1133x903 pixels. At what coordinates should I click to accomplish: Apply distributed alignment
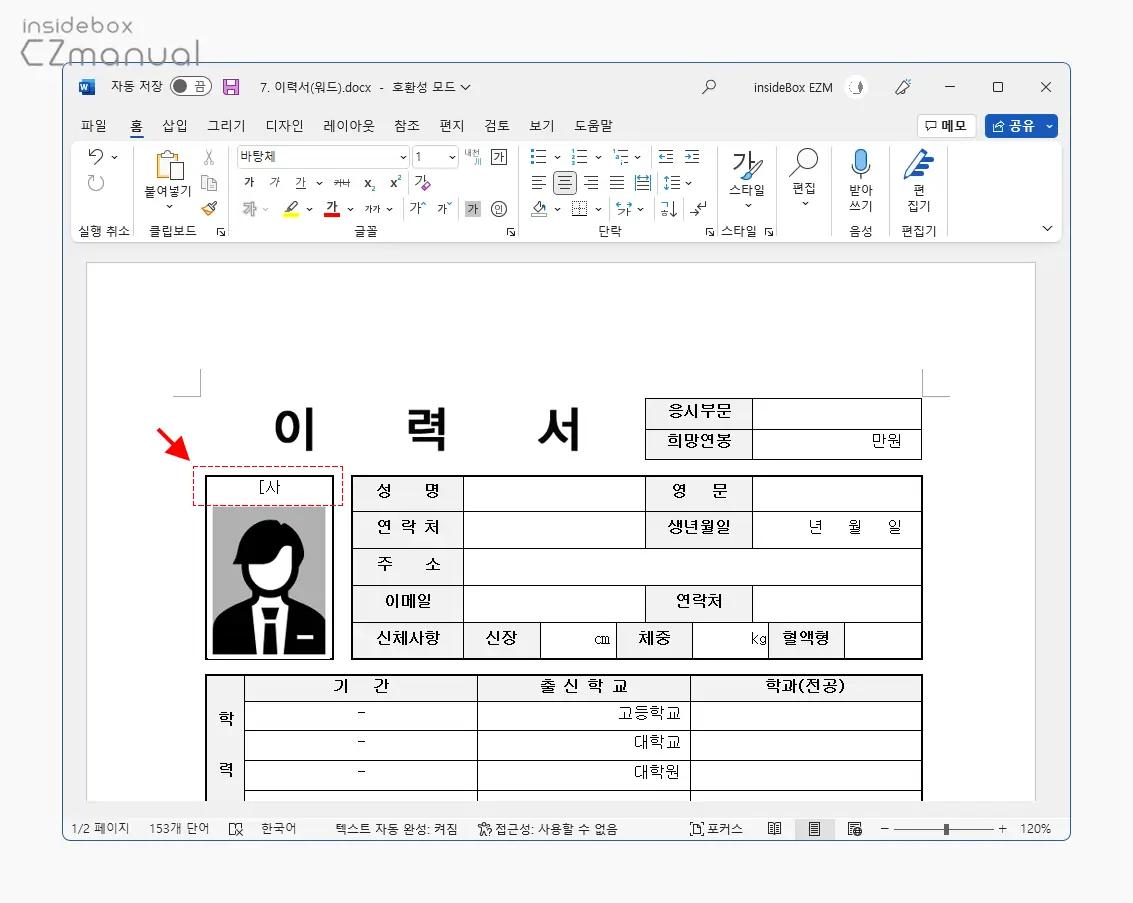642,183
